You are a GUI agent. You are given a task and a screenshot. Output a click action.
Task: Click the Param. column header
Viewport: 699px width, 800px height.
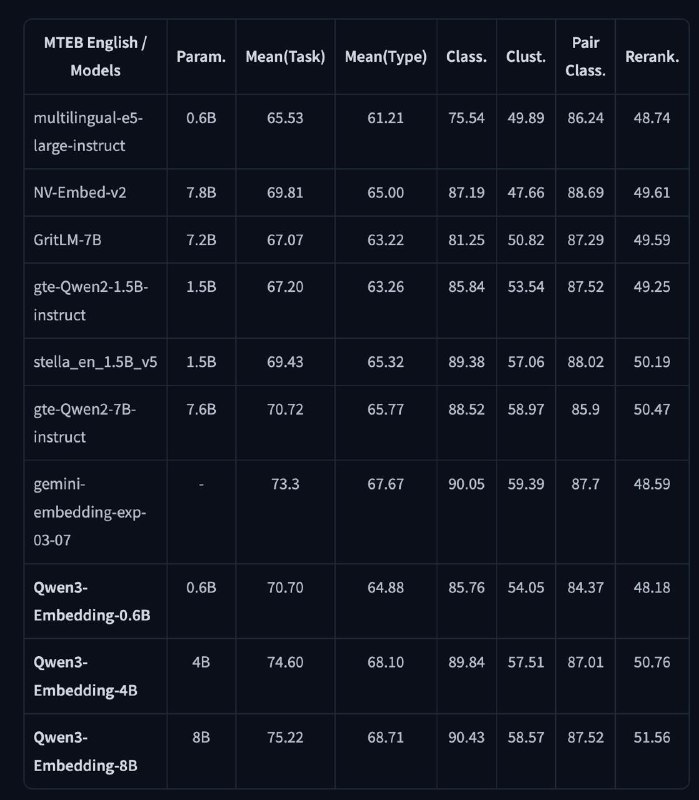pos(201,57)
